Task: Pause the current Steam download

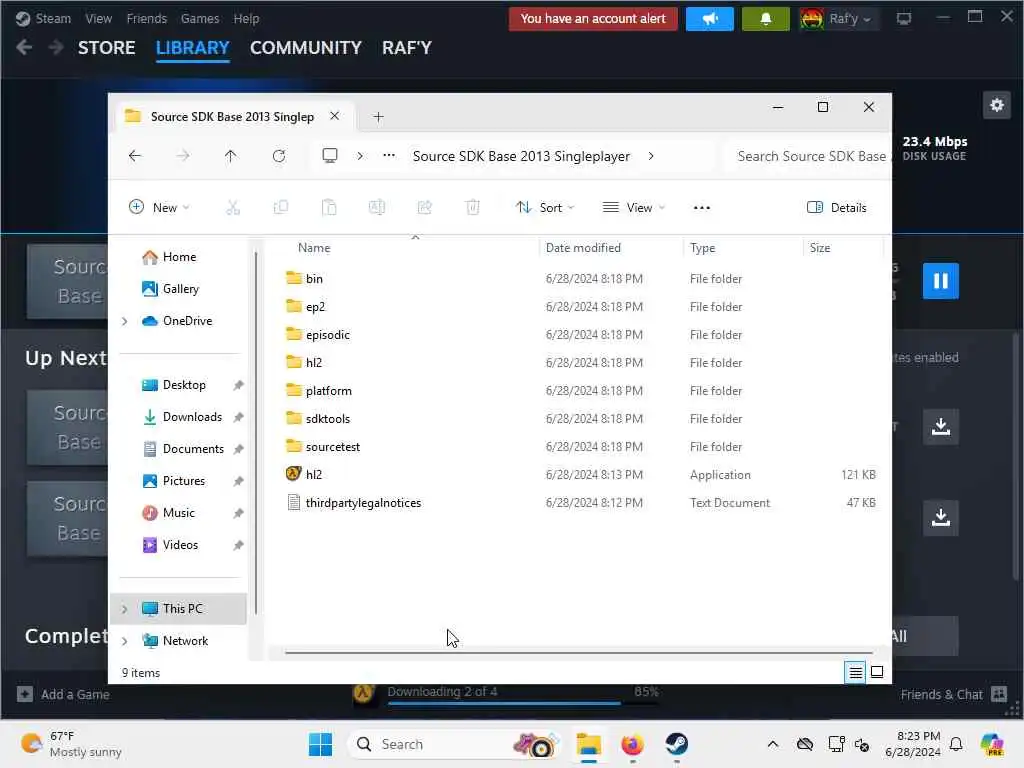Action: 940,281
